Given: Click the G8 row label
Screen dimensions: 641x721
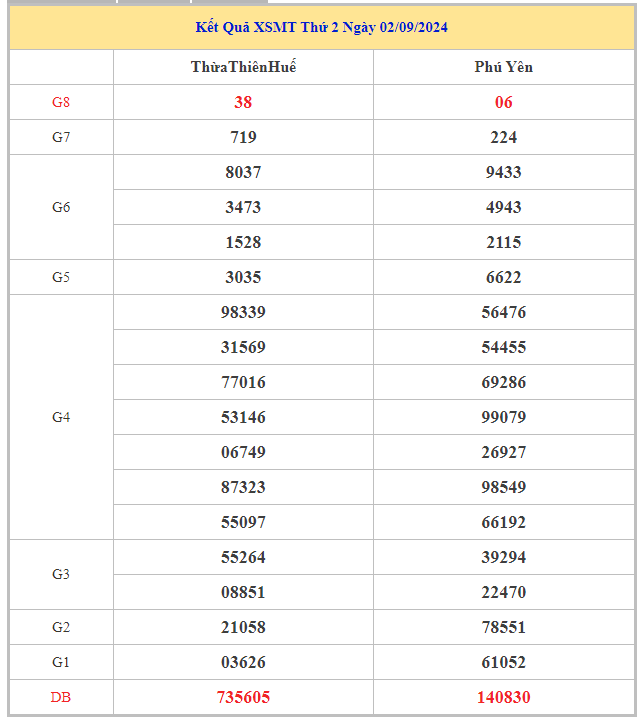Looking at the screenshot, I should [61, 102].
